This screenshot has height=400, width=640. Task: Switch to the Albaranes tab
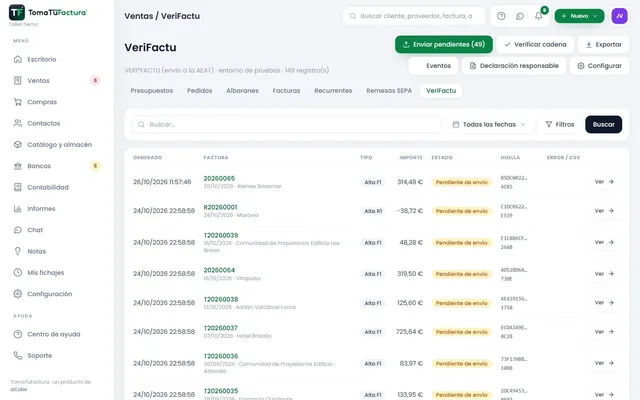(x=242, y=91)
